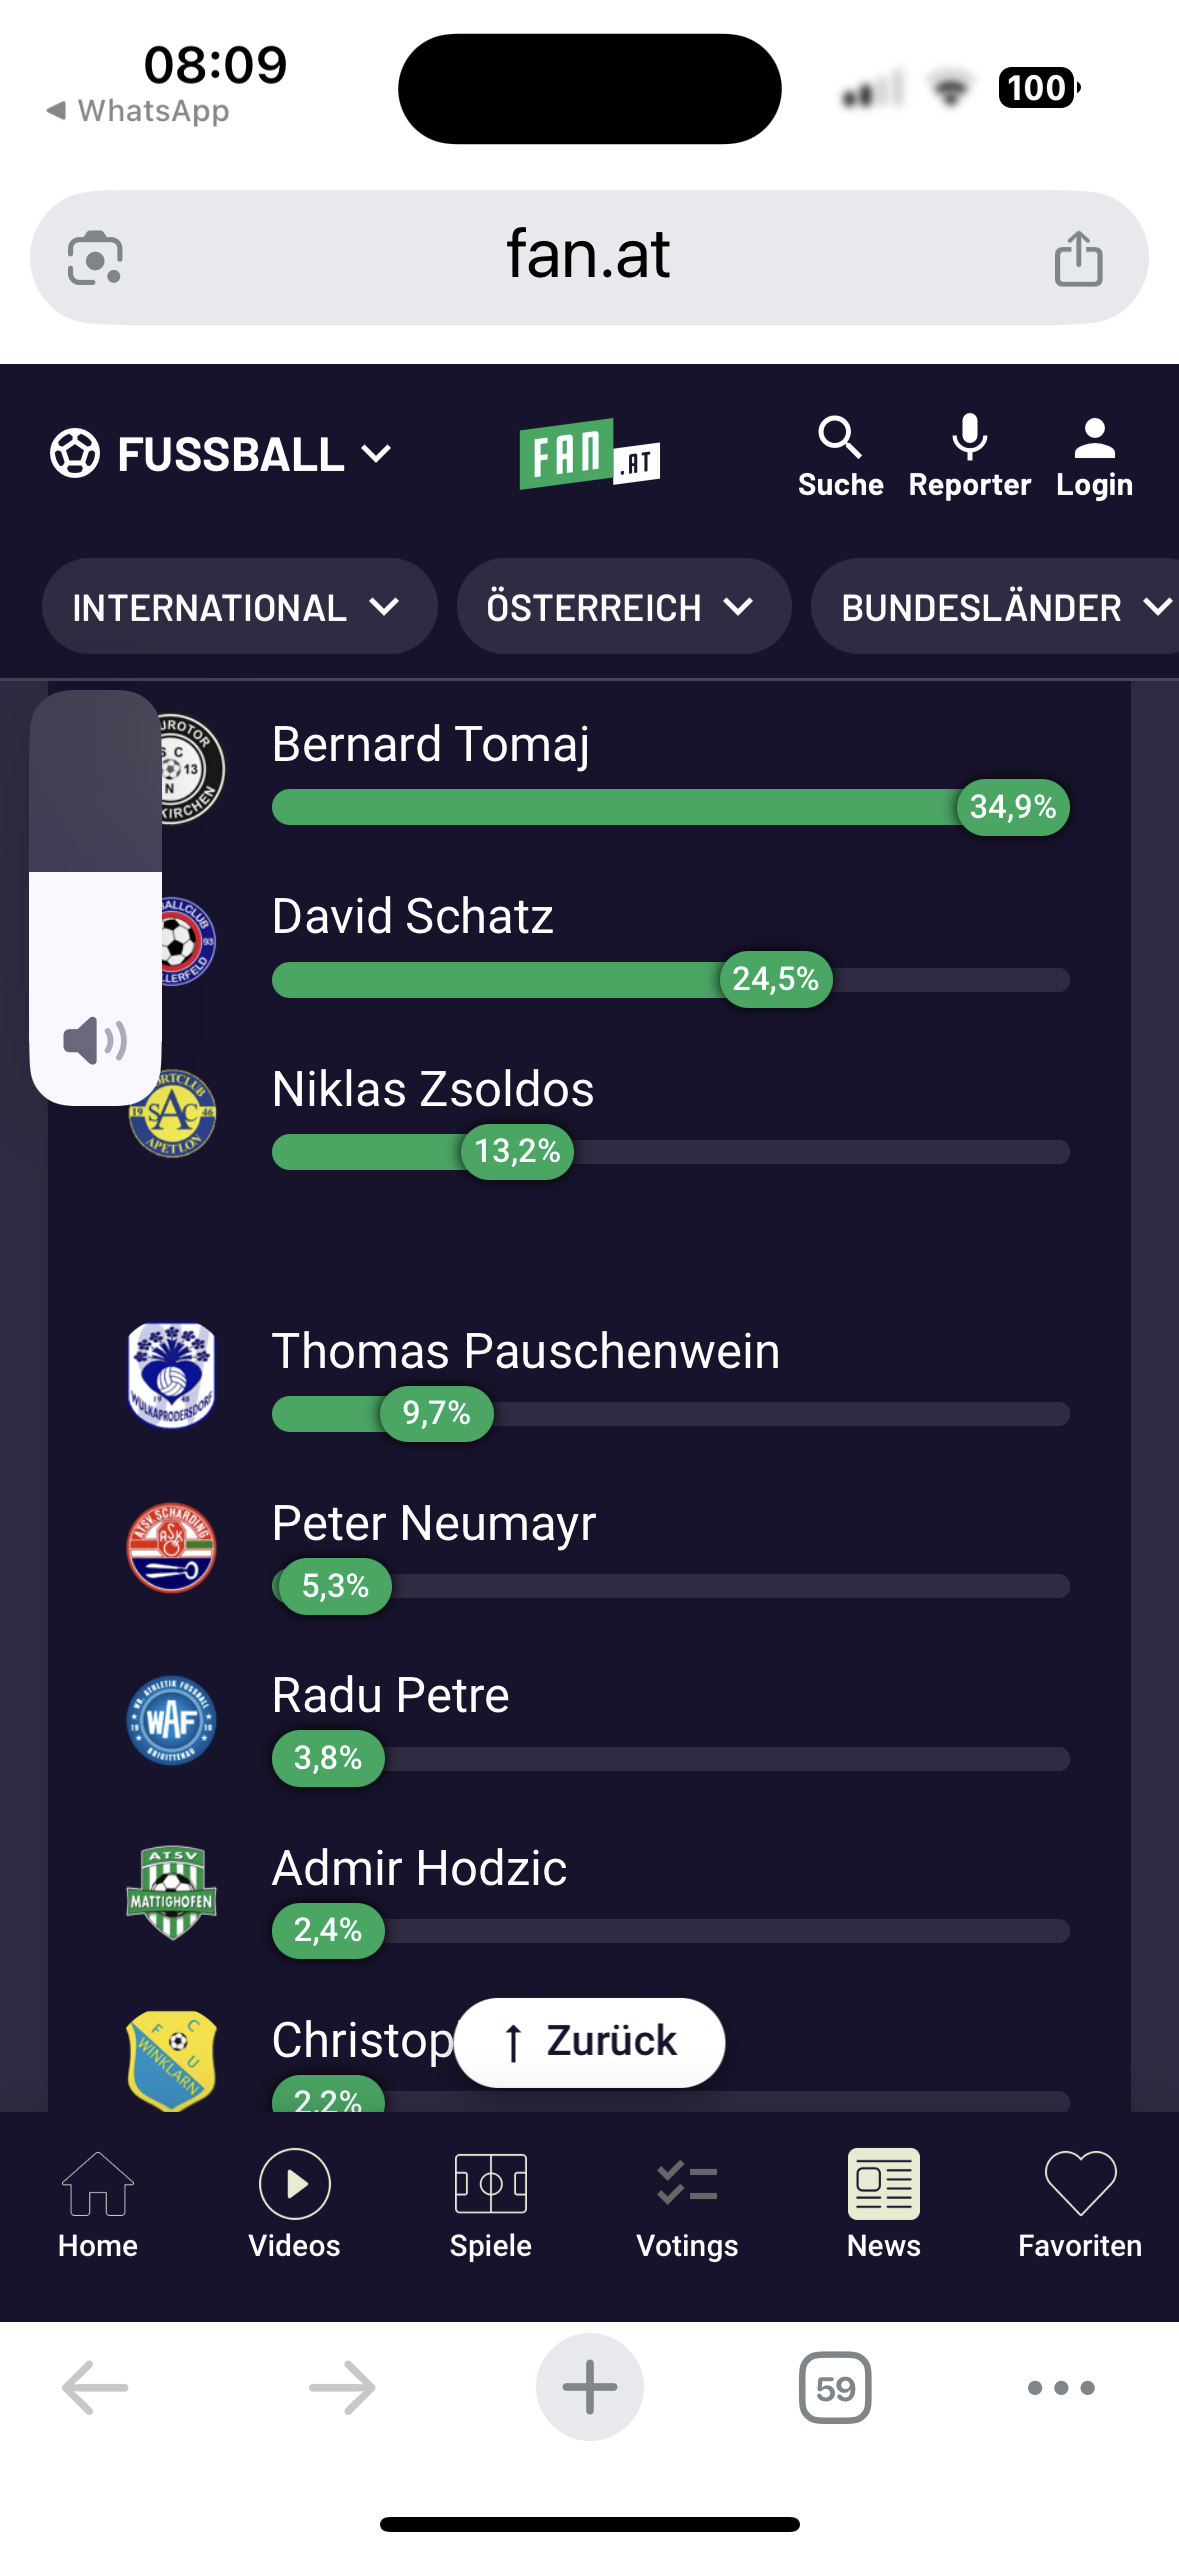
Task: Tap the FAN.AT logo
Action: (x=589, y=454)
